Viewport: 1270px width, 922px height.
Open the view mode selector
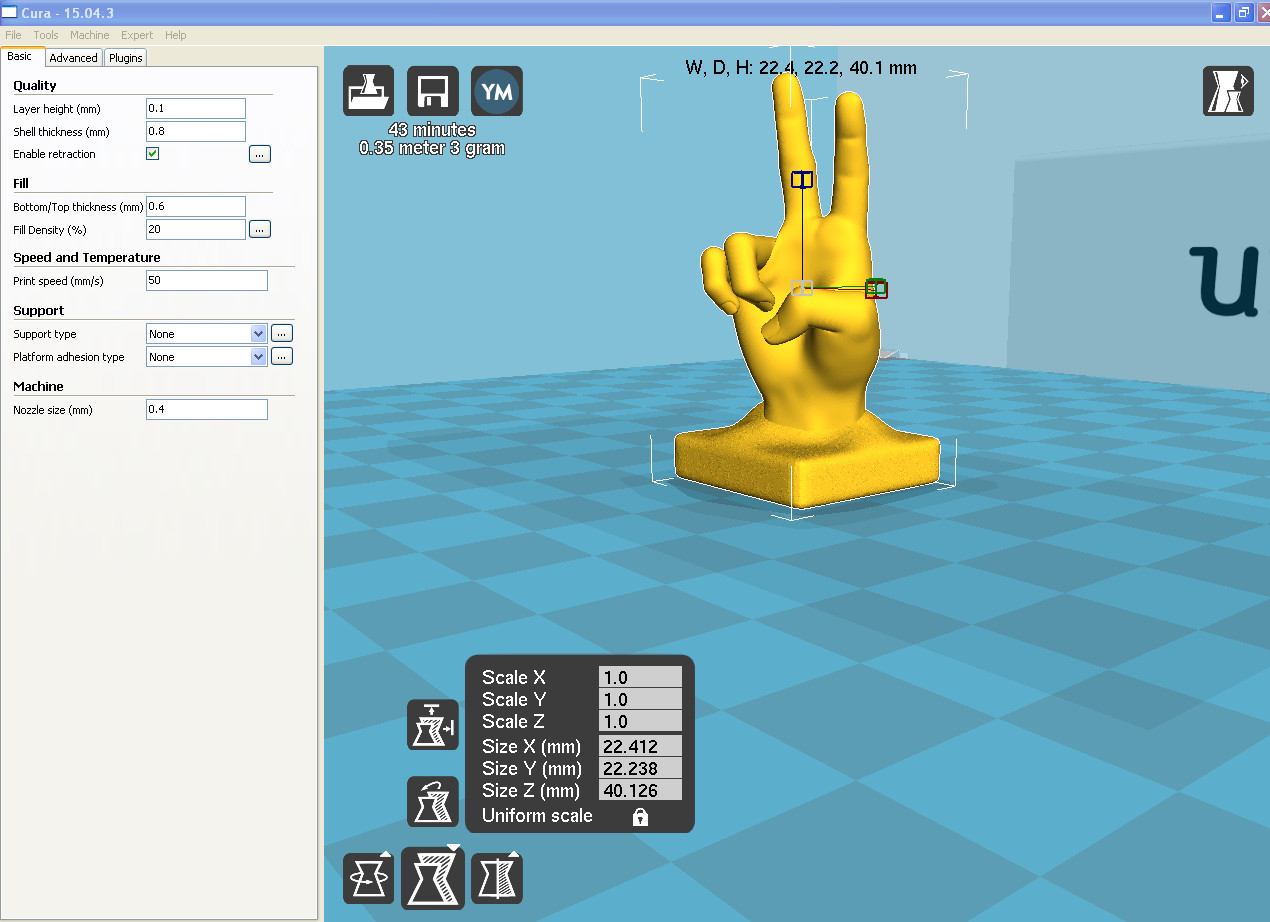[1228, 91]
